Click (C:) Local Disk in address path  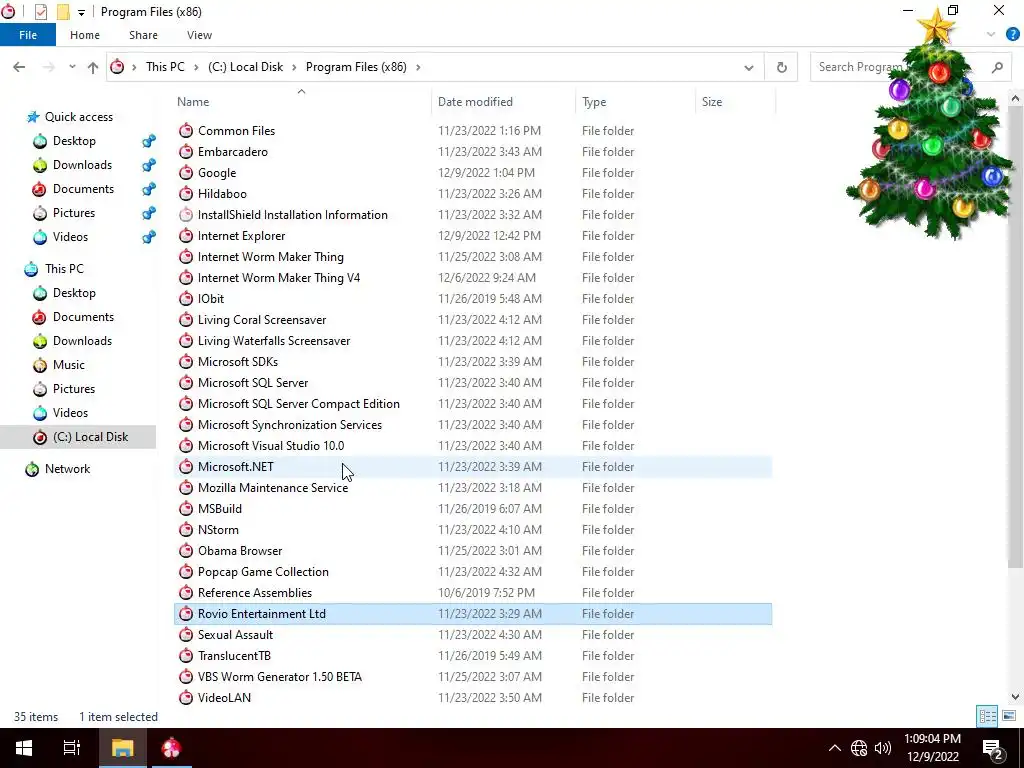pos(246,67)
